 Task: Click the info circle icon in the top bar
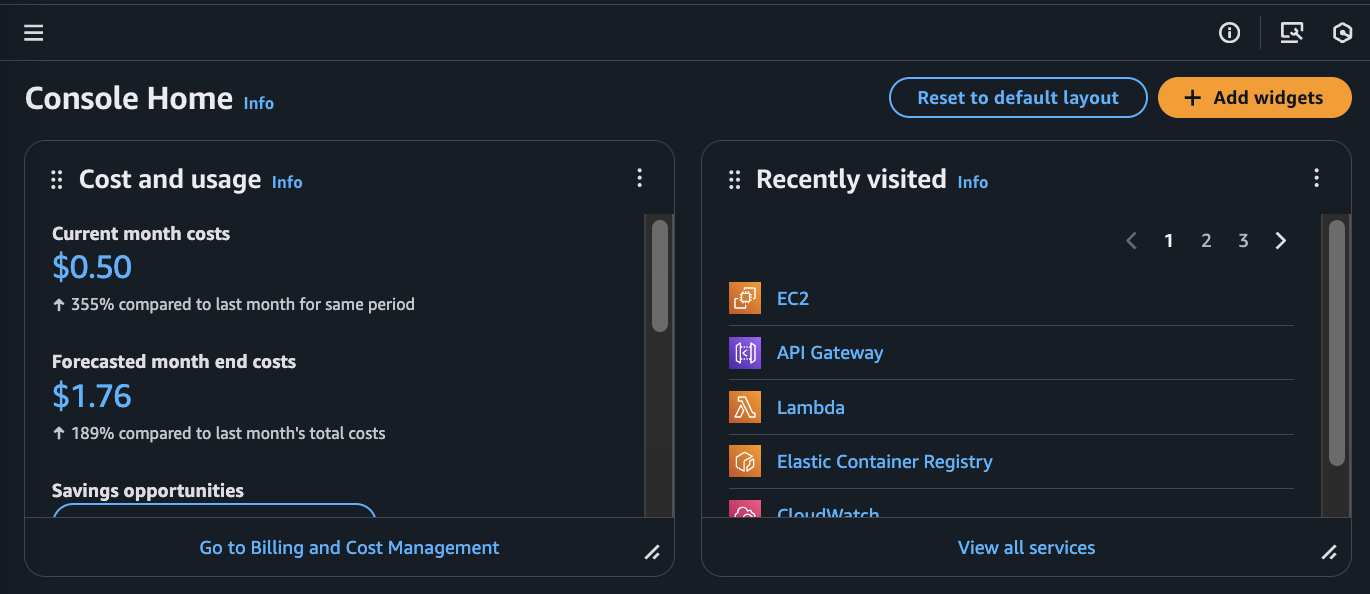[1229, 32]
